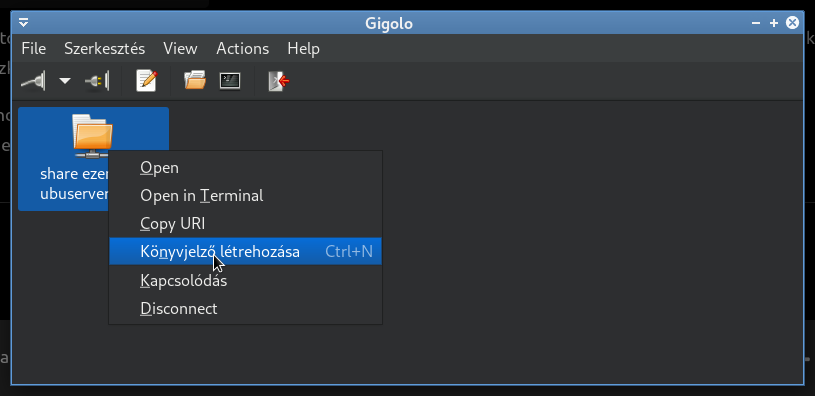815x396 pixels.
Task: Open the Szerkesztés menu
Action: click(x=104, y=49)
